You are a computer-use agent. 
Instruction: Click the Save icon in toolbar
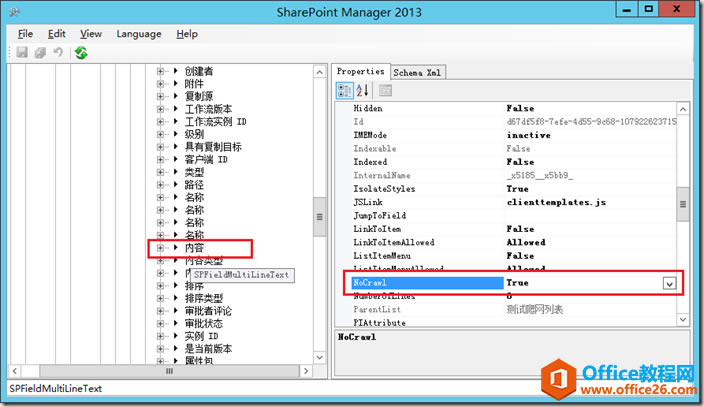[x=22, y=53]
